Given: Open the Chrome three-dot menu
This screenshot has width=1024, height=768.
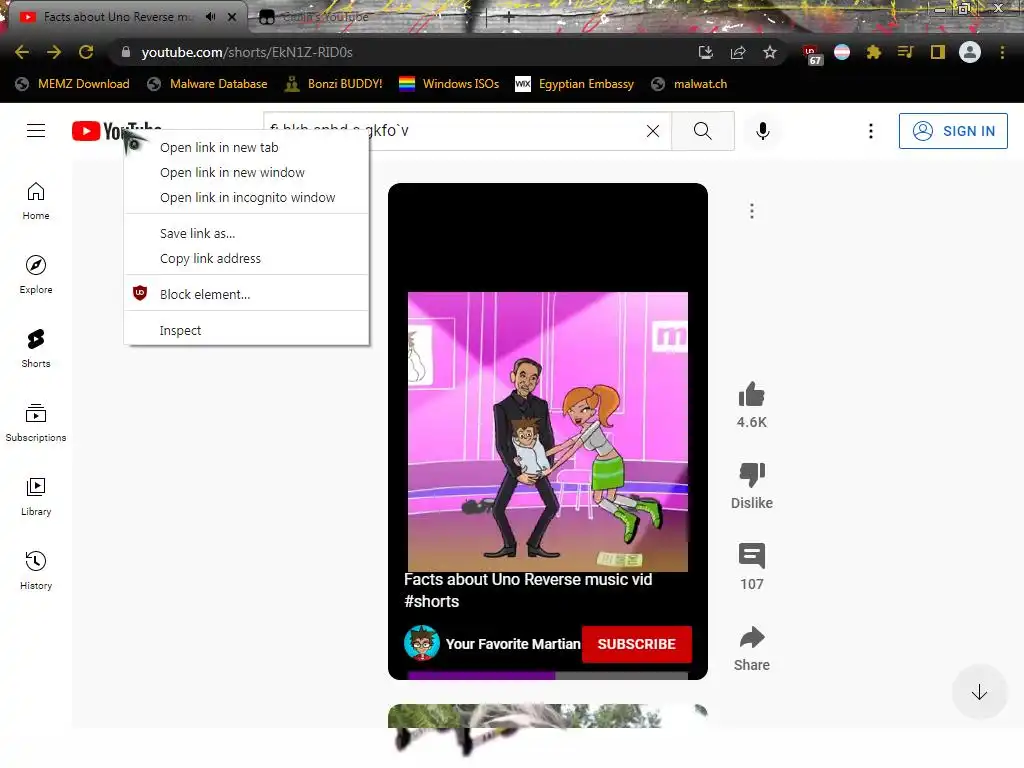Looking at the screenshot, I should tap(1002, 52).
